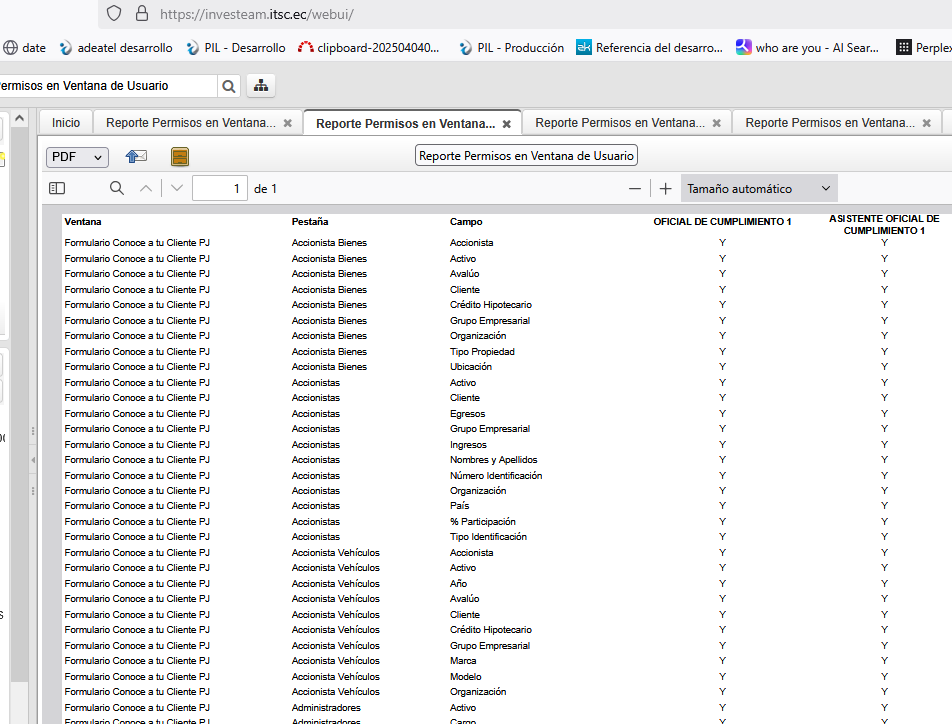Screen dimensions: 952x724
Task: Close the last Reporte Permisos tab on right
Action: (x=926, y=123)
